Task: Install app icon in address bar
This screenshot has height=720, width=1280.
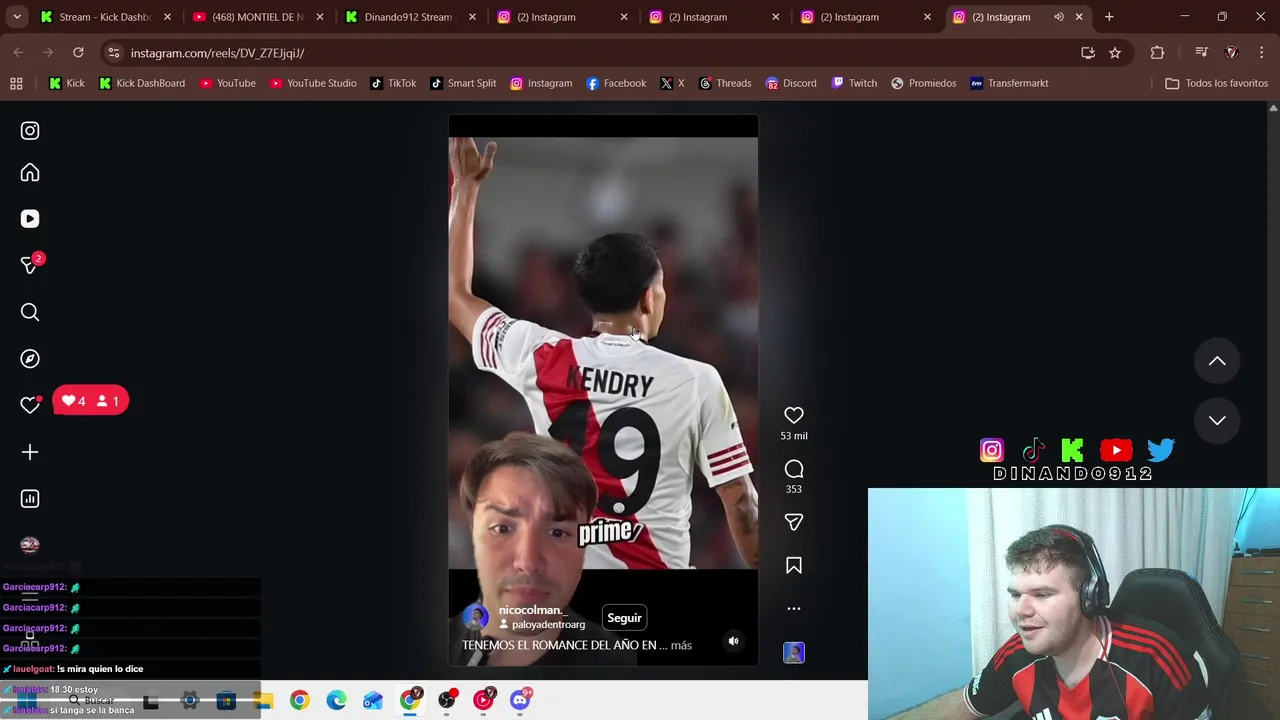Action: (1088, 53)
